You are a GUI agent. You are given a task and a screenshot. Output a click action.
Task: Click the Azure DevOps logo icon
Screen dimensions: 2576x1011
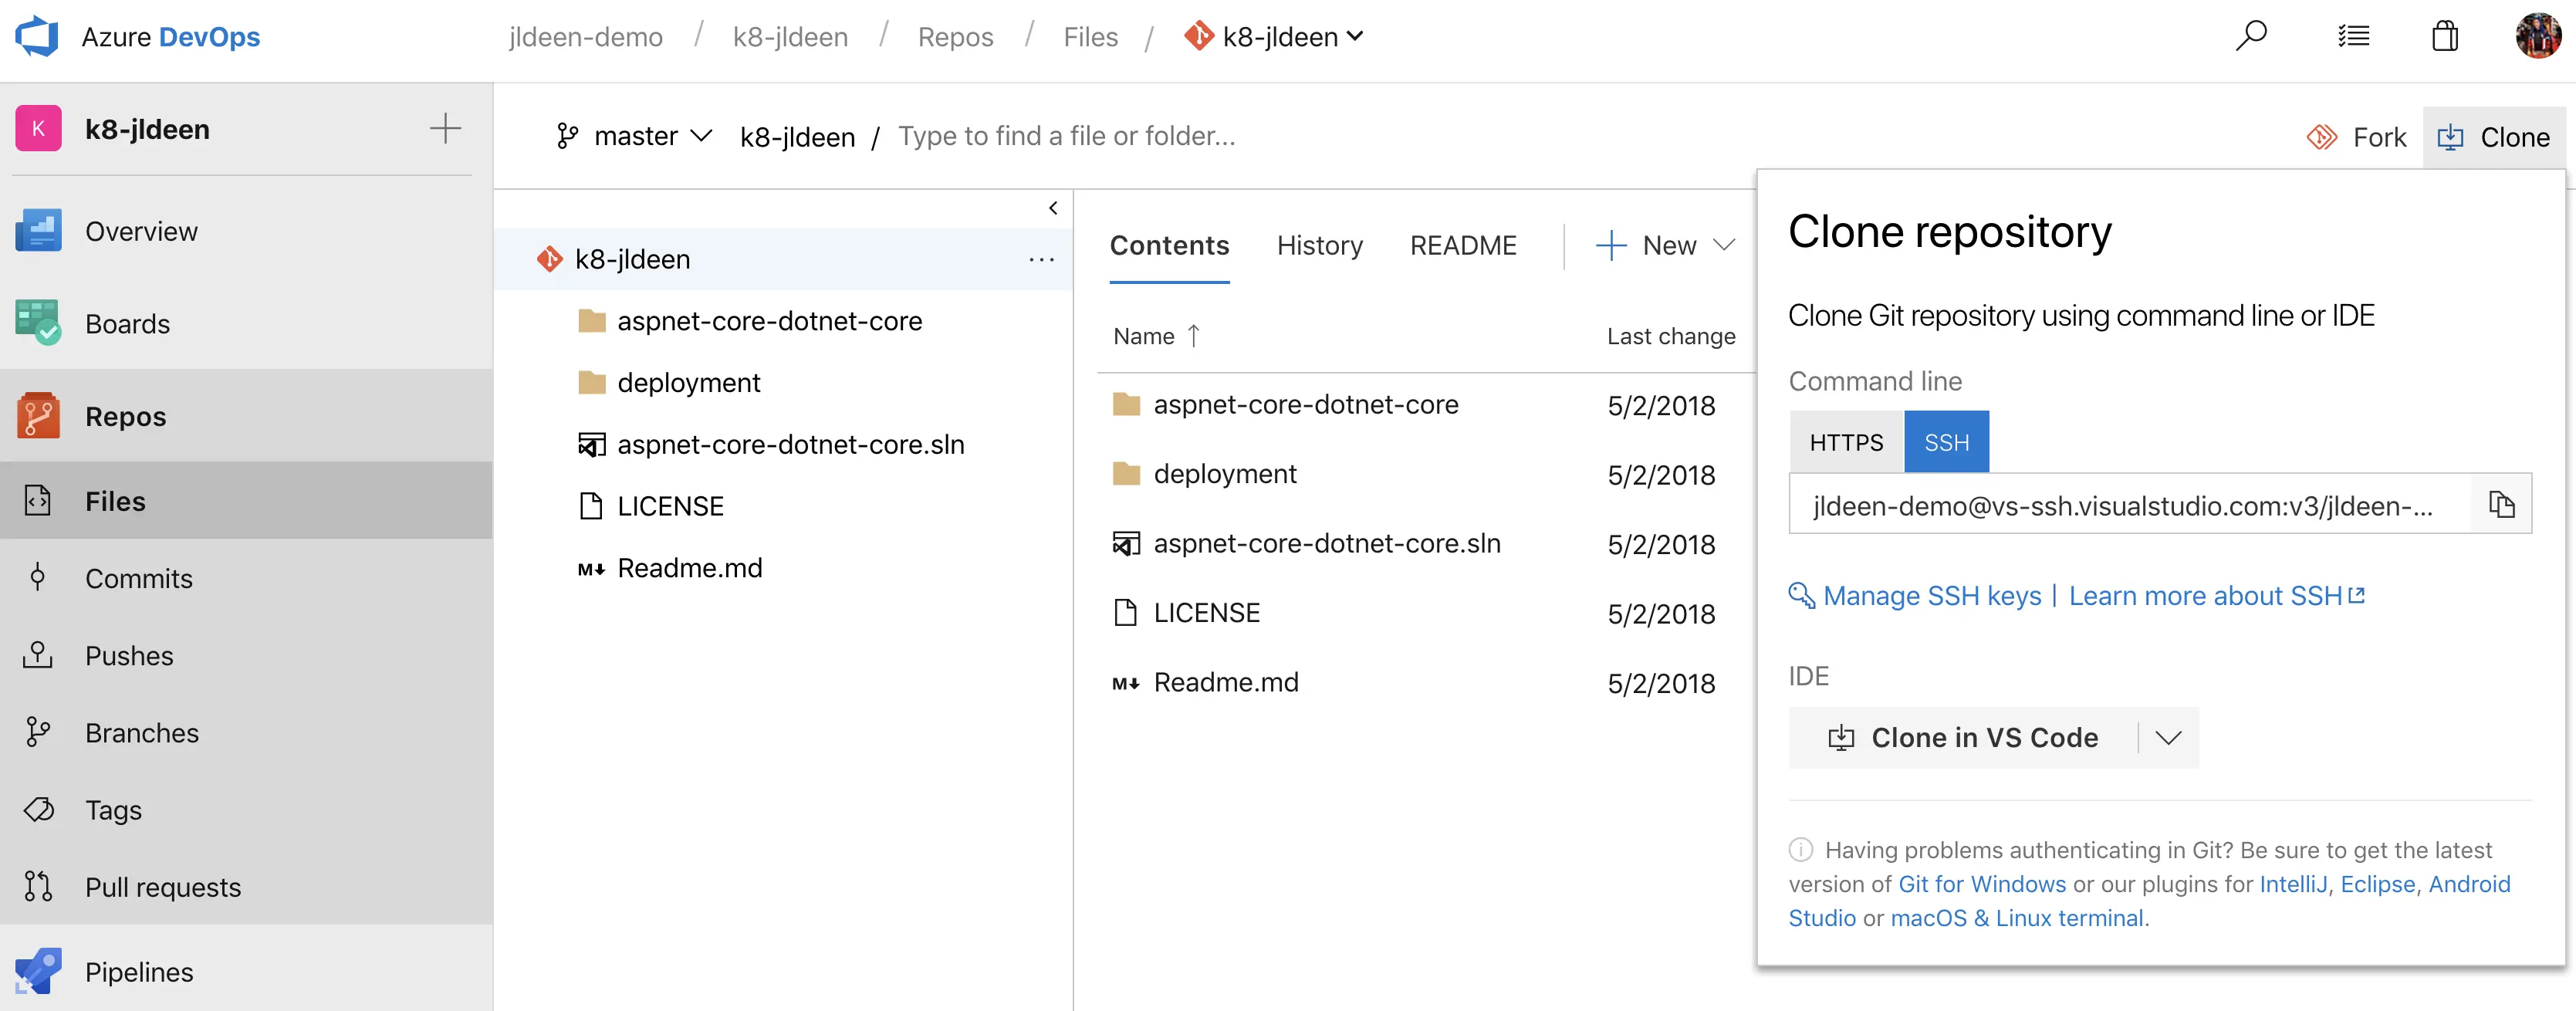[37, 37]
